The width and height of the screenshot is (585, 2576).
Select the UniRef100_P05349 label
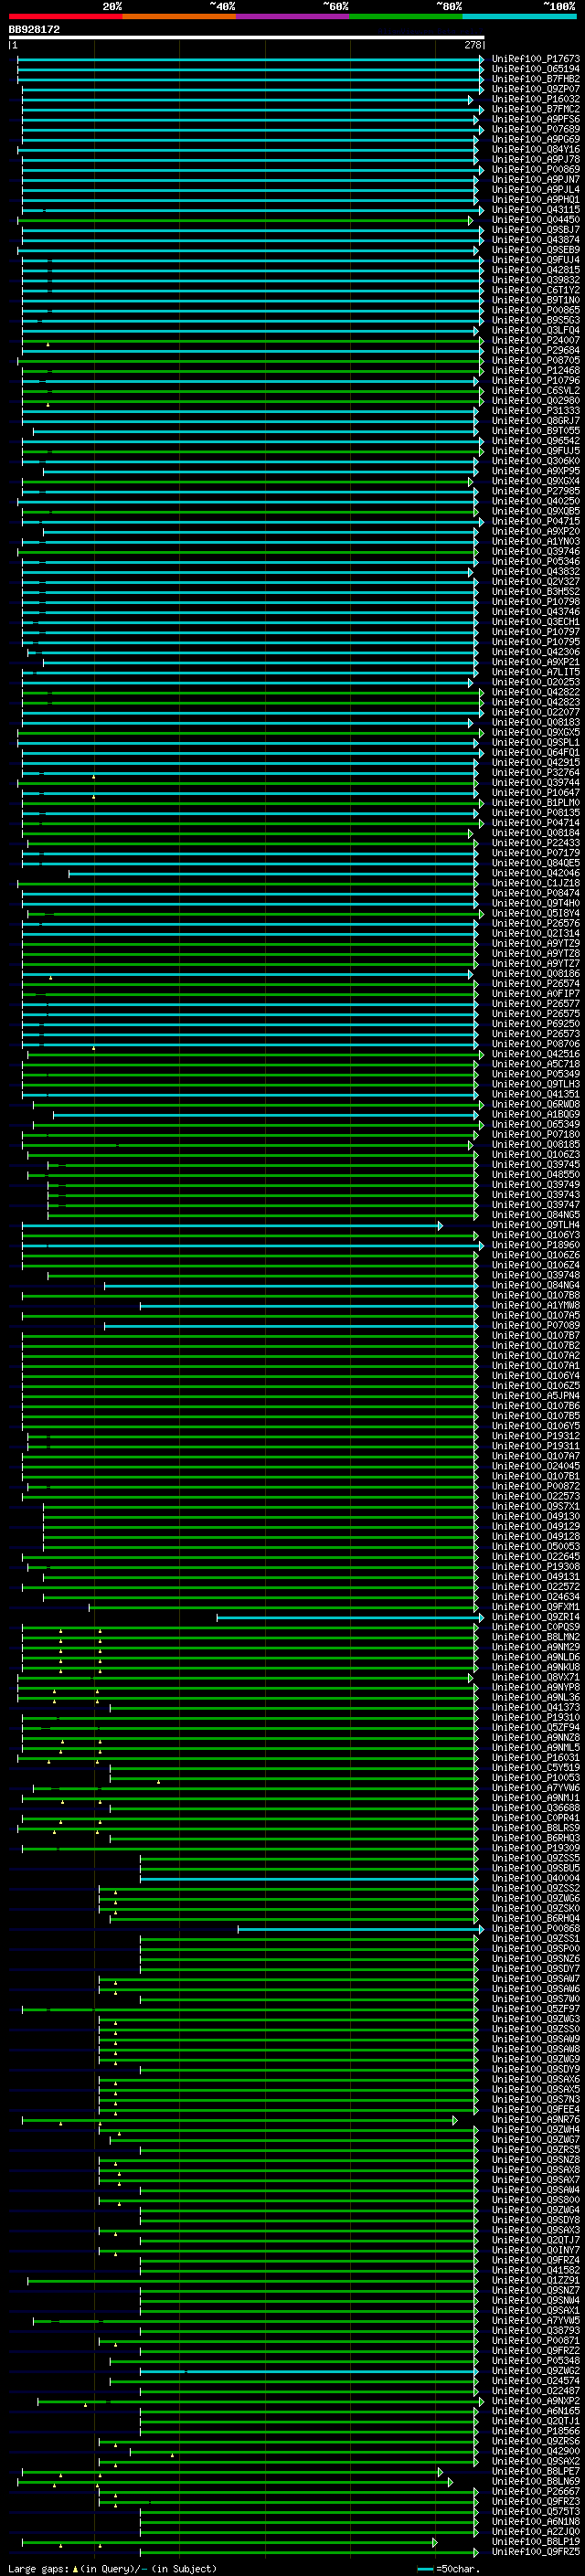click(536, 1075)
